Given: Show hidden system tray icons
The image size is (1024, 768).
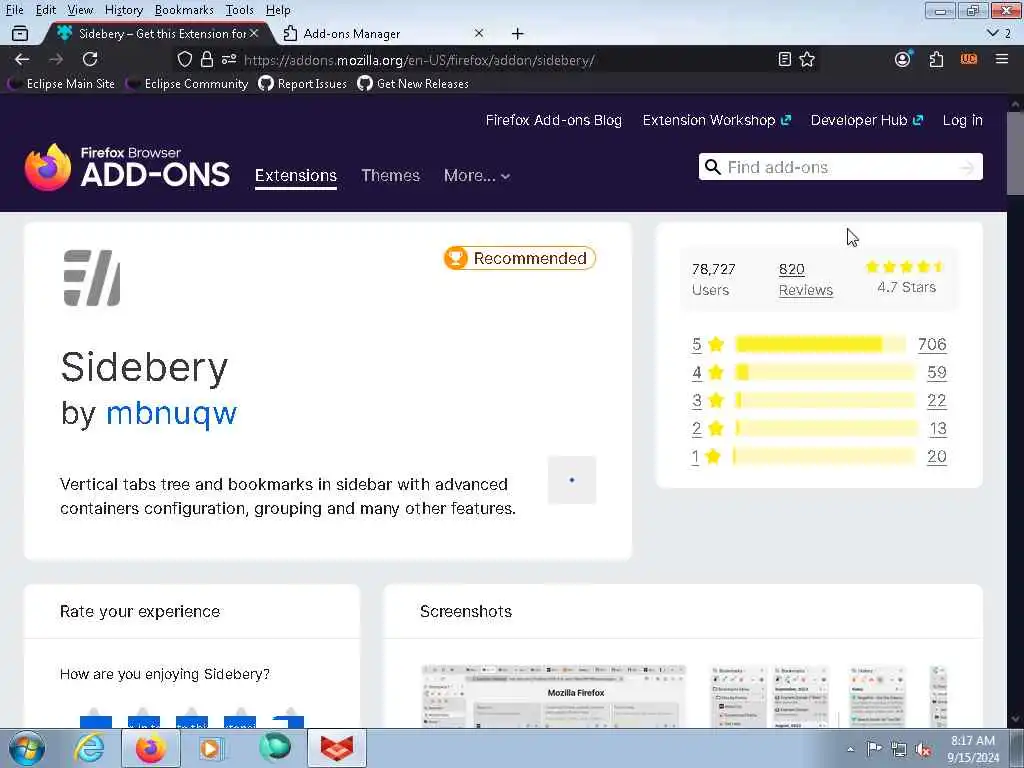Looking at the screenshot, I should [x=850, y=749].
